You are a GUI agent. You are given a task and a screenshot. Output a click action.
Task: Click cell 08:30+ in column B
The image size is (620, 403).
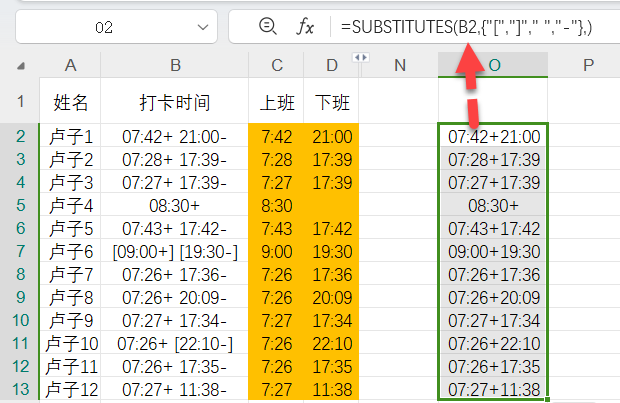(175, 205)
